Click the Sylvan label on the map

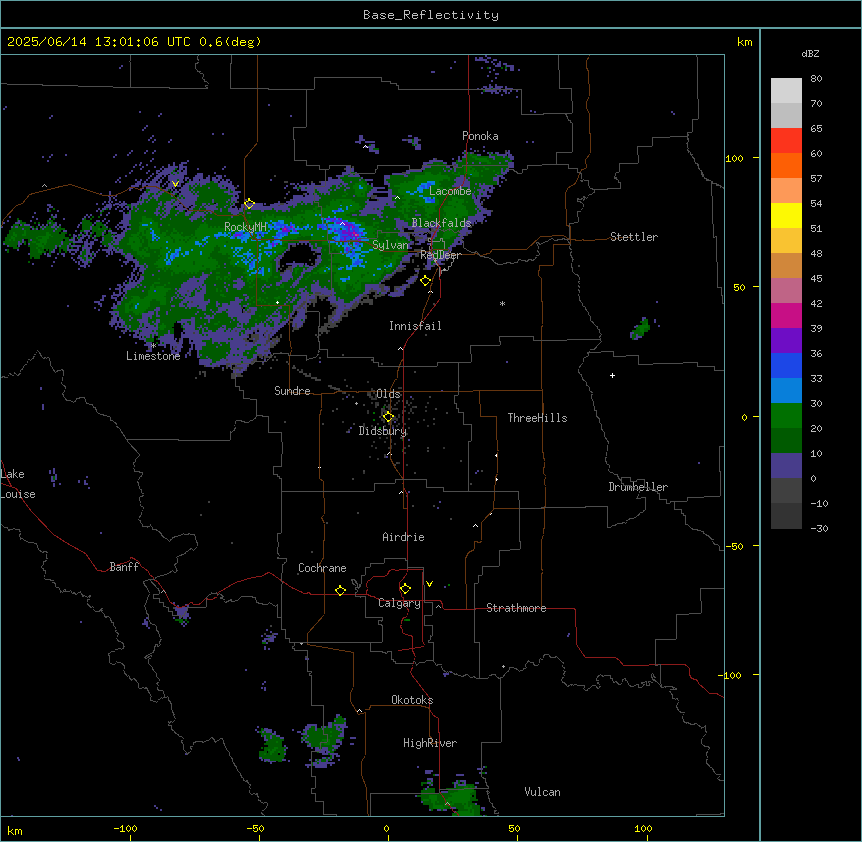390,245
